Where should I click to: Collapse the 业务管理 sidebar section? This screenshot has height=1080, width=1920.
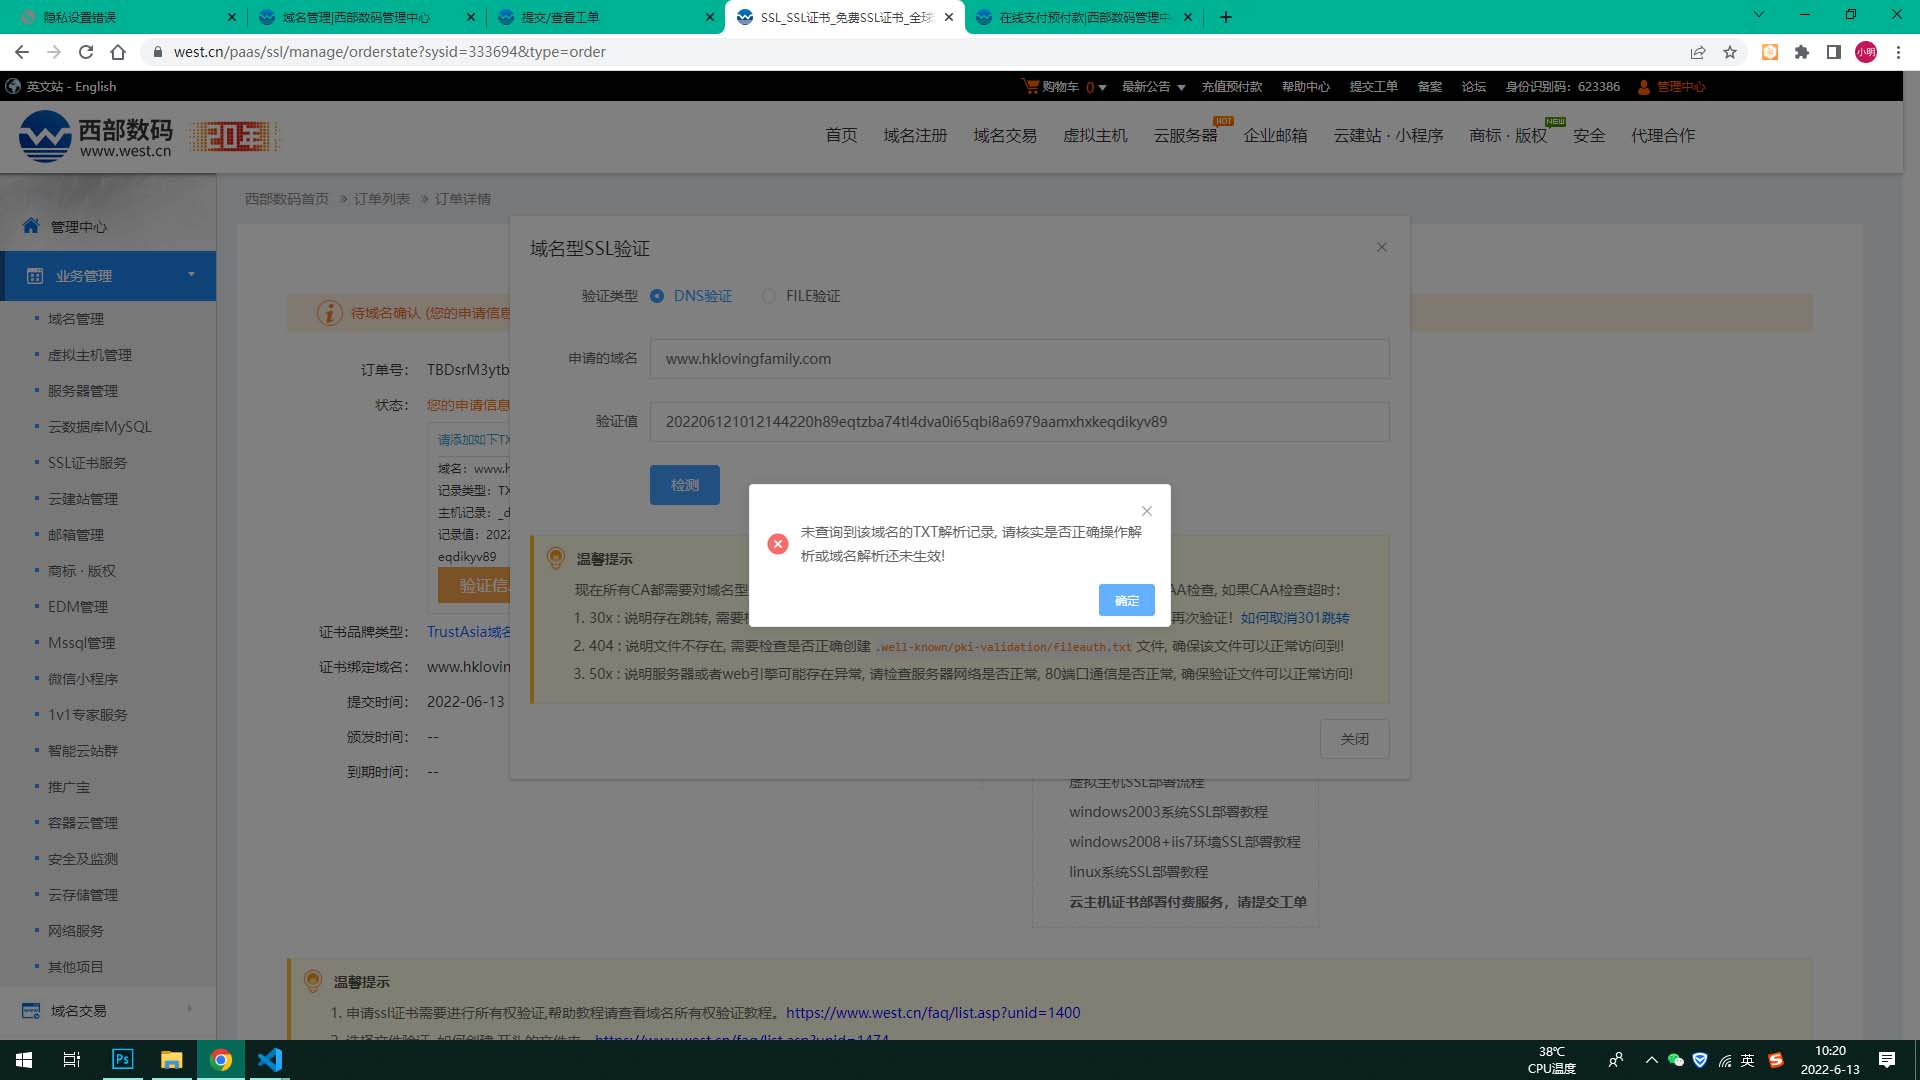coord(191,275)
